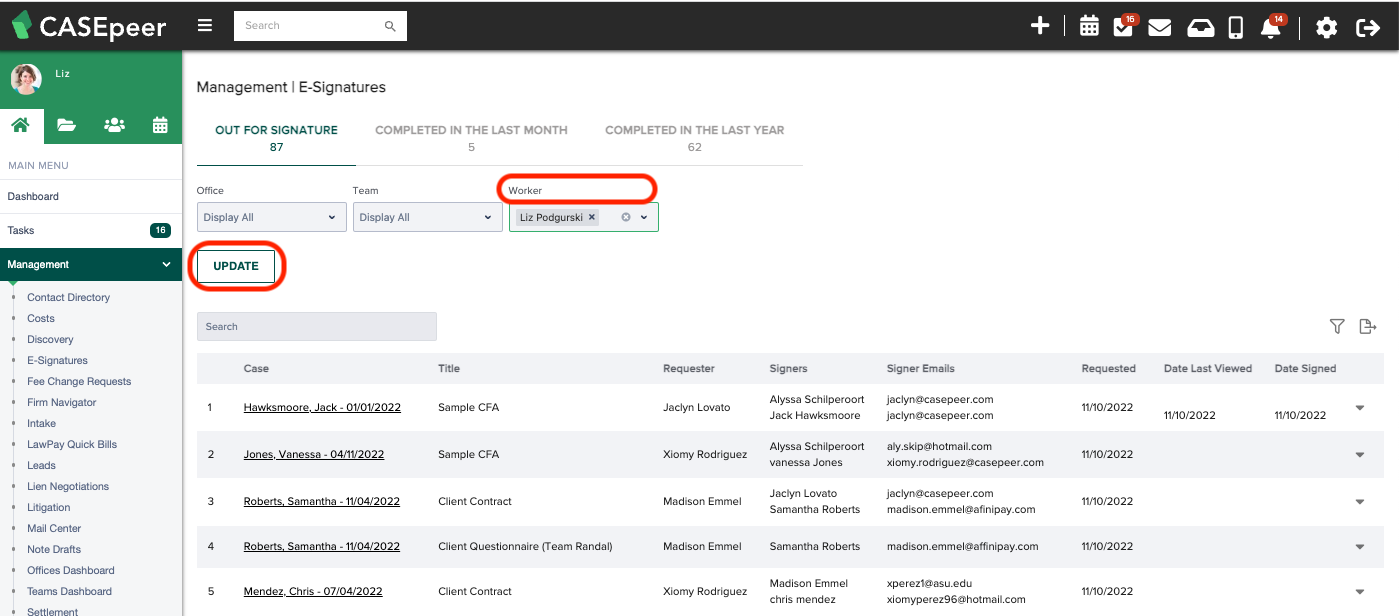Image resolution: width=1399 pixels, height=616 pixels.
Task: Open the inbox tray icon
Action: [x=1200, y=27]
